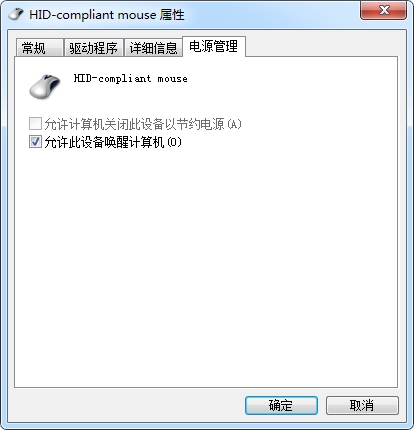414x430 pixels.
Task: Click the small mouse icon in title bar
Action: coord(16,14)
